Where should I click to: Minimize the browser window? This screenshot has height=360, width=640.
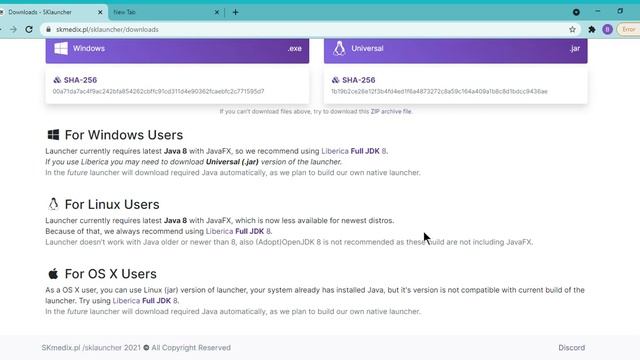coord(598,11)
